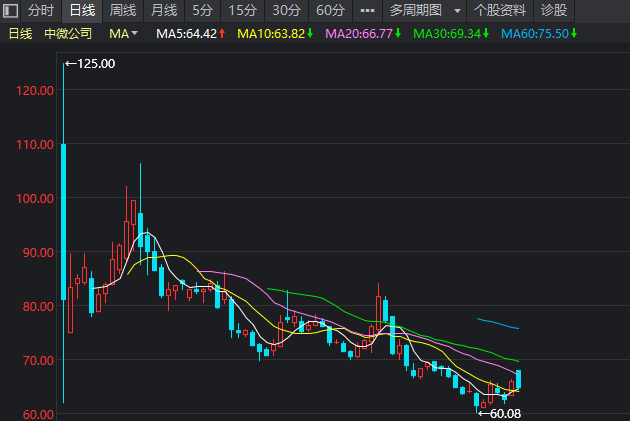Open 多周期图 multi-period view

click(416, 10)
